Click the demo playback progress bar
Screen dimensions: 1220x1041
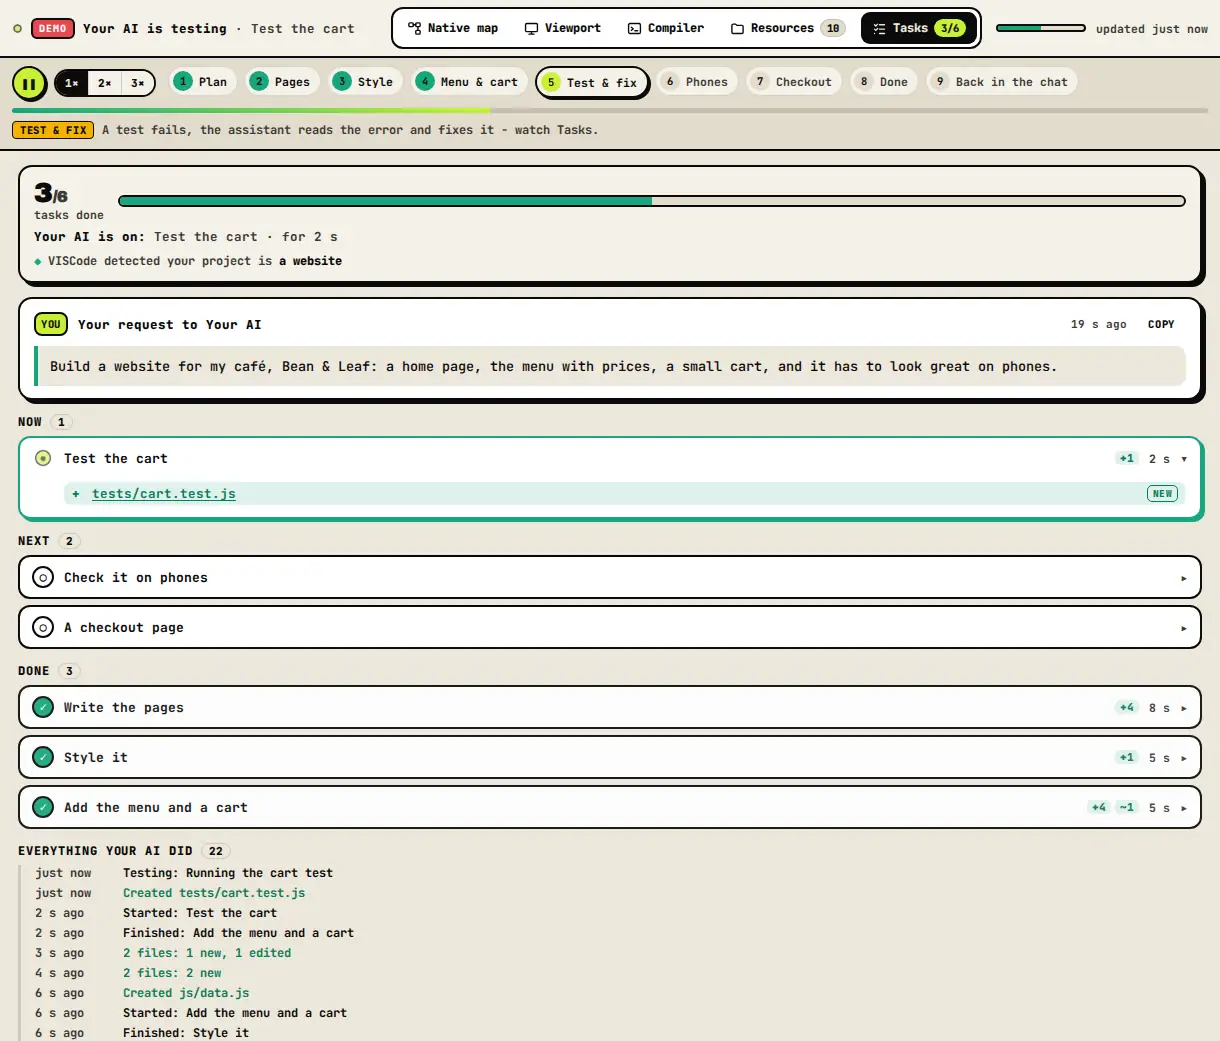(x=610, y=110)
